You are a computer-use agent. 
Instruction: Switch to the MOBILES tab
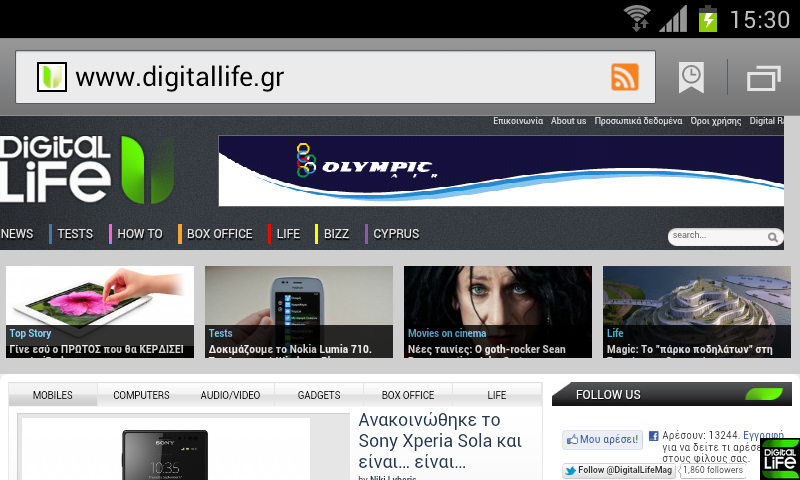(x=53, y=395)
